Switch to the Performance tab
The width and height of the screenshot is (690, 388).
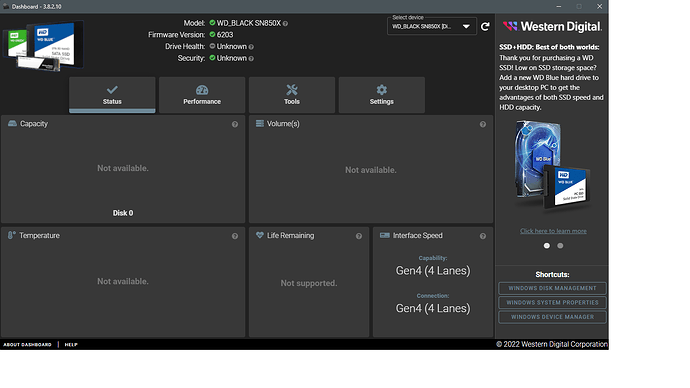point(202,95)
